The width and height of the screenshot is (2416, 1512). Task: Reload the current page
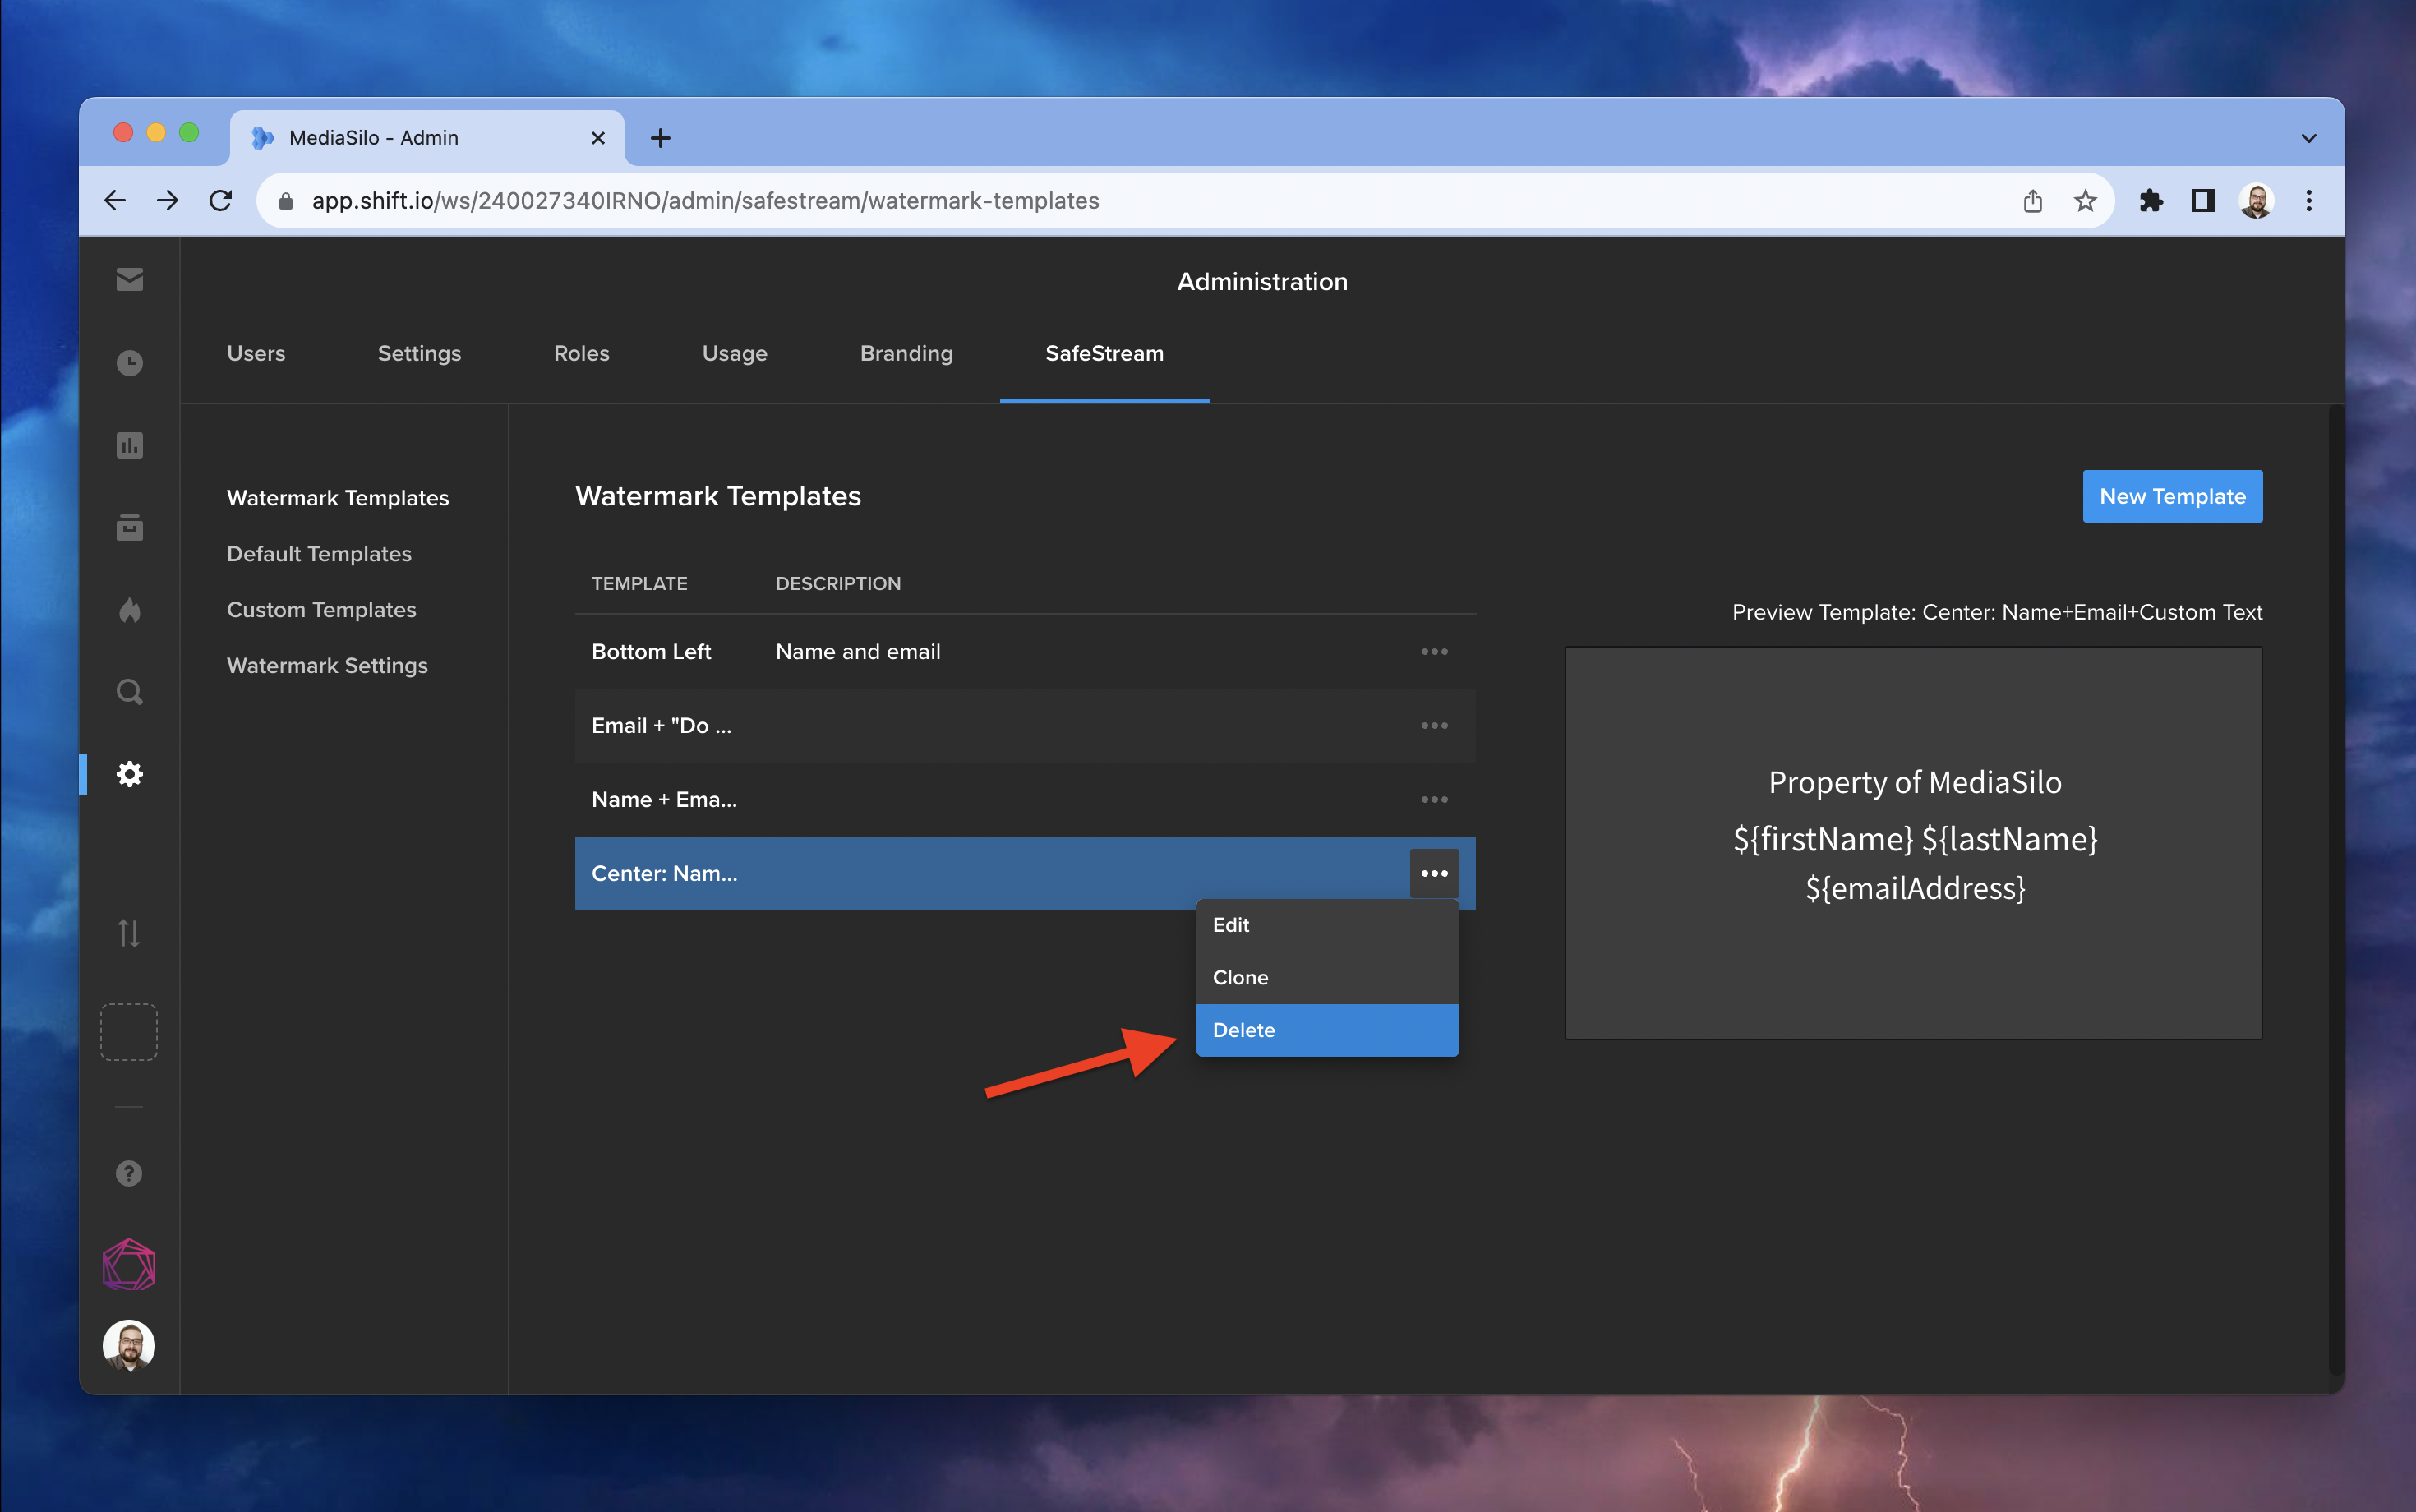[221, 201]
